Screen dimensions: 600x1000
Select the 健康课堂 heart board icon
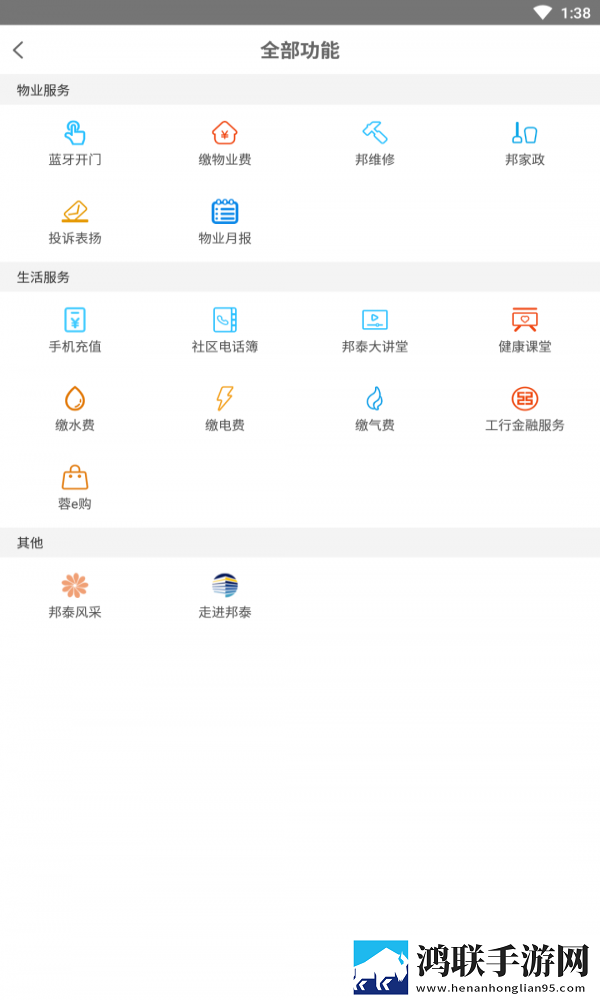click(x=525, y=320)
